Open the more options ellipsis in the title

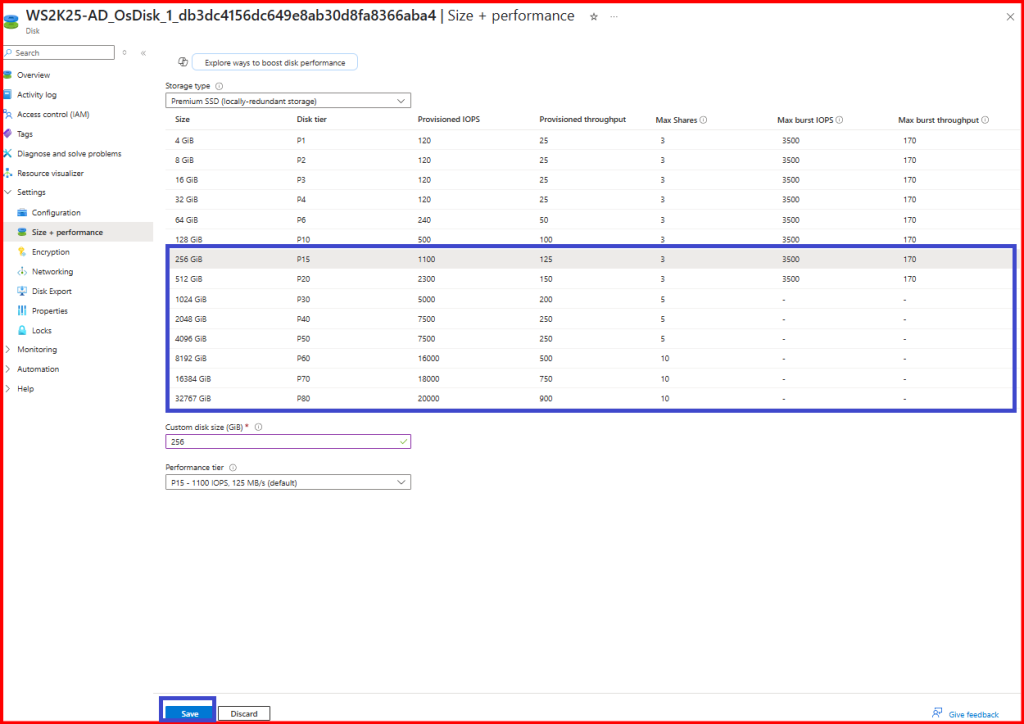[613, 17]
